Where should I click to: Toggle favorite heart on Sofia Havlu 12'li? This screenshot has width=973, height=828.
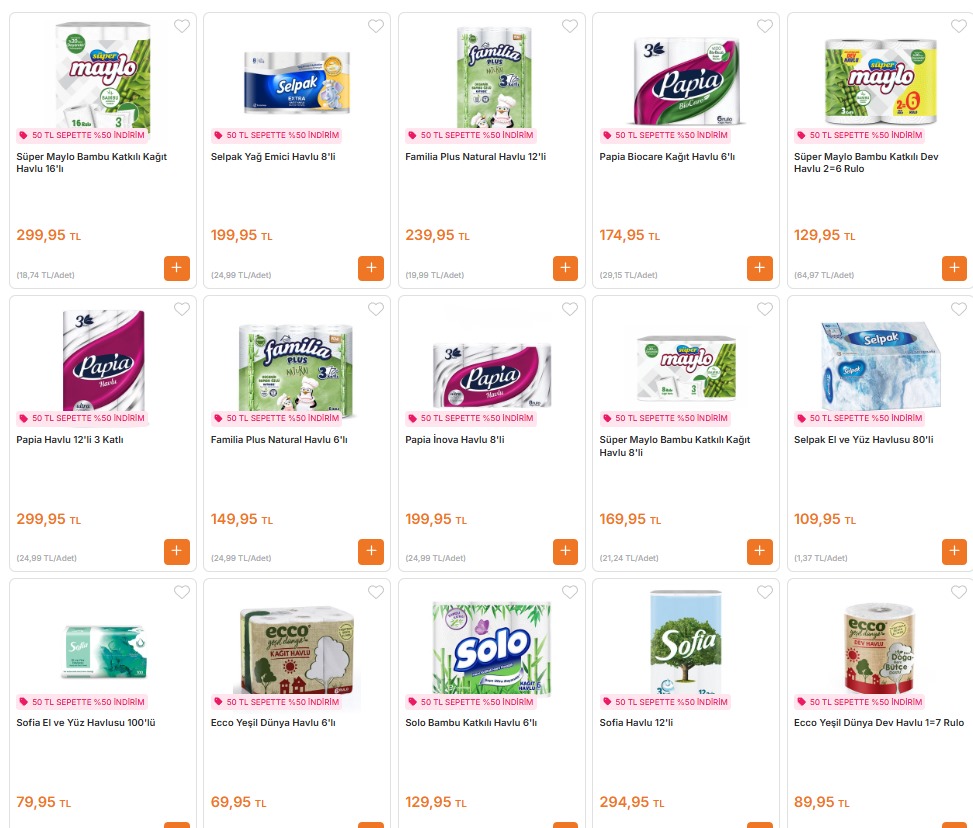point(764,592)
